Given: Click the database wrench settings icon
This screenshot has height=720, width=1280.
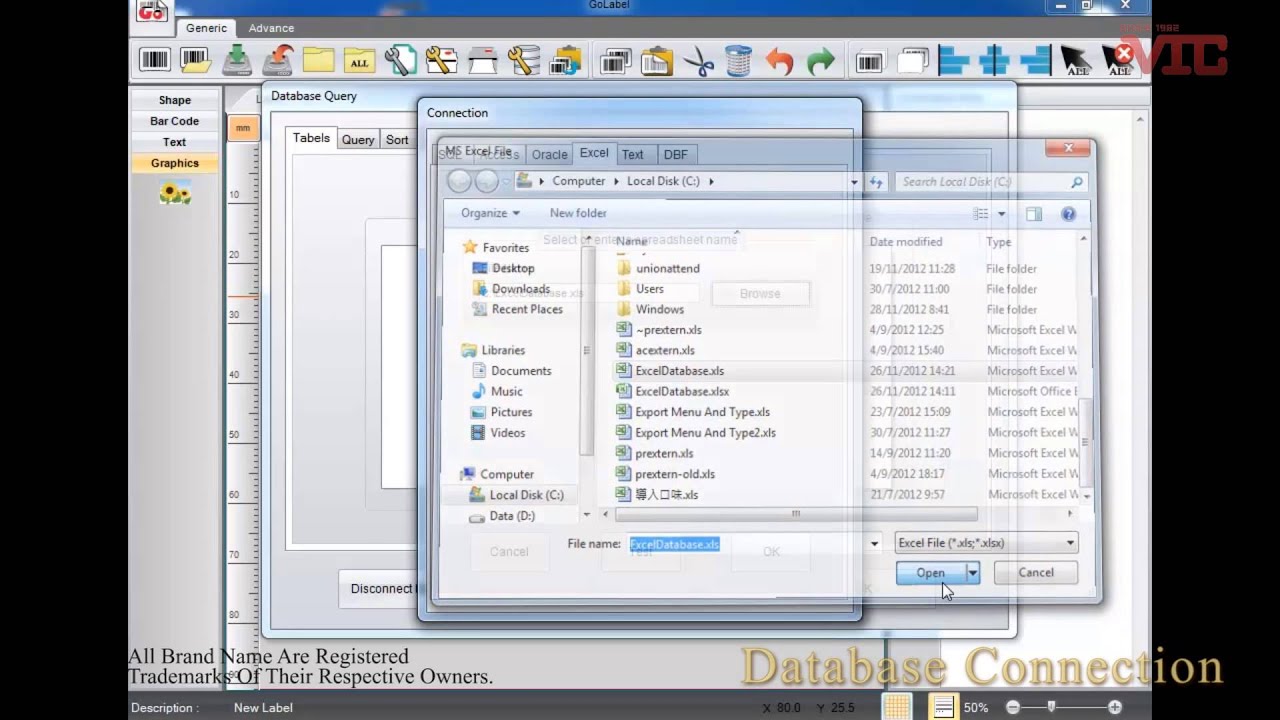Looking at the screenshot, I should 524,61.
